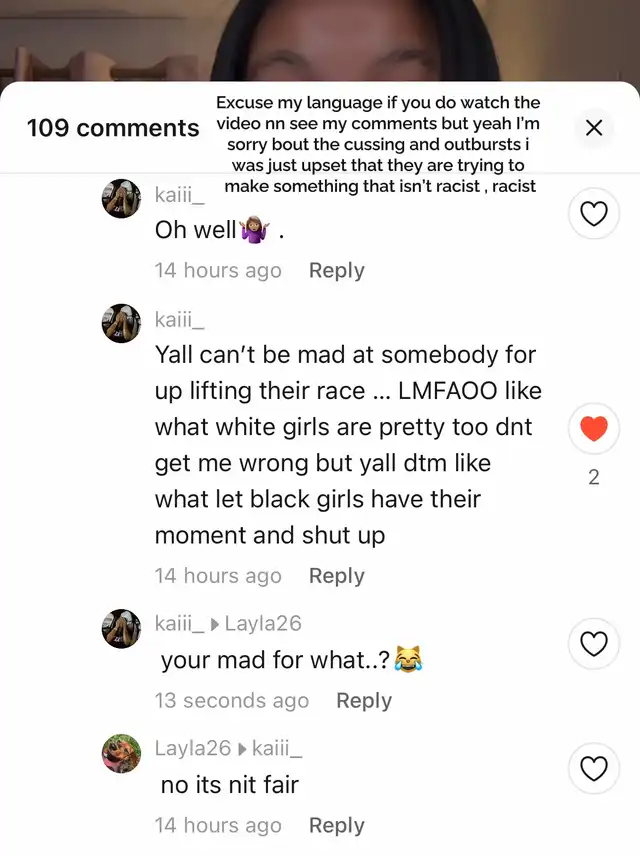Like the "your mad for what..?" comment
This screenshot has width=640, height=856.
coord(594,644)
